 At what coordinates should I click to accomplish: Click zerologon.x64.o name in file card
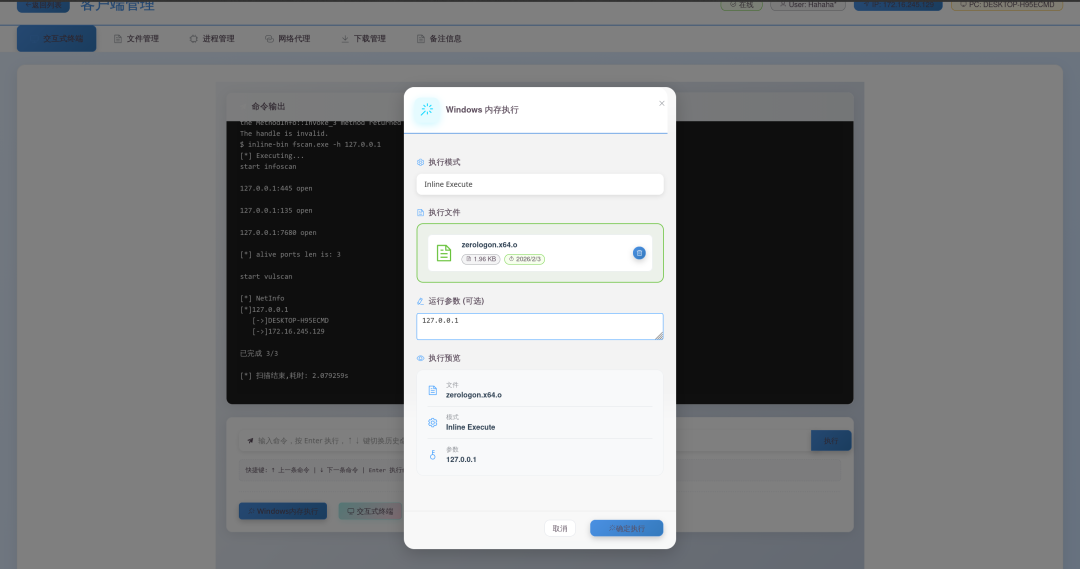click(x=489, y=245)
